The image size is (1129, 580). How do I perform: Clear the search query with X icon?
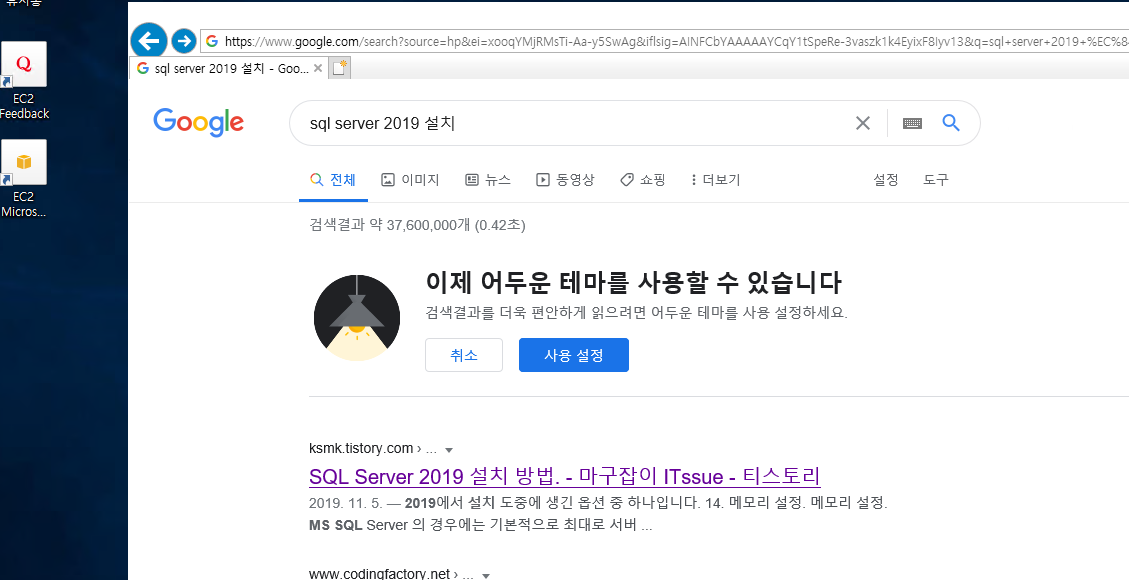863,123
